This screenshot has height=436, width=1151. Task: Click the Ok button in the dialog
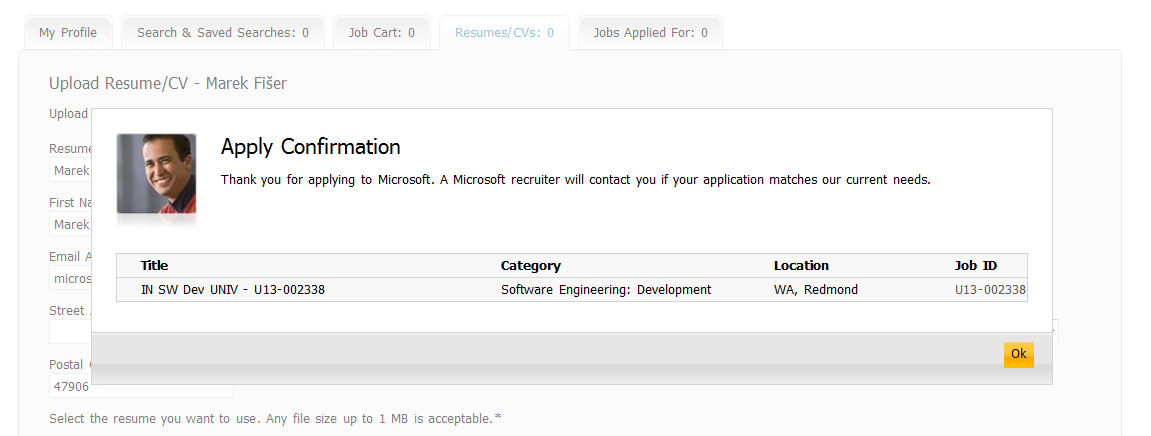coord(1018,354)
